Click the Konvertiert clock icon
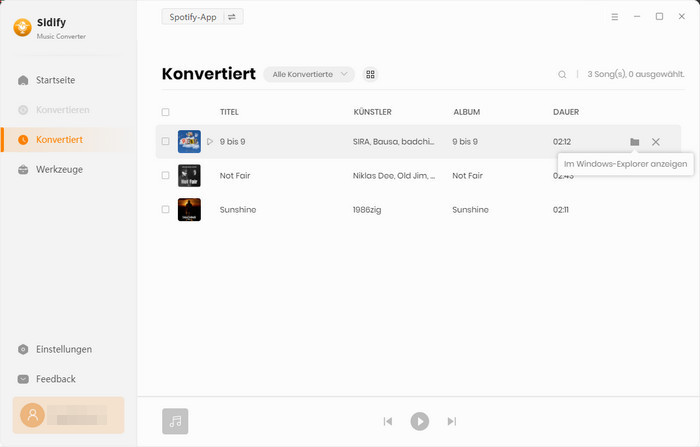 pos(23,140)
